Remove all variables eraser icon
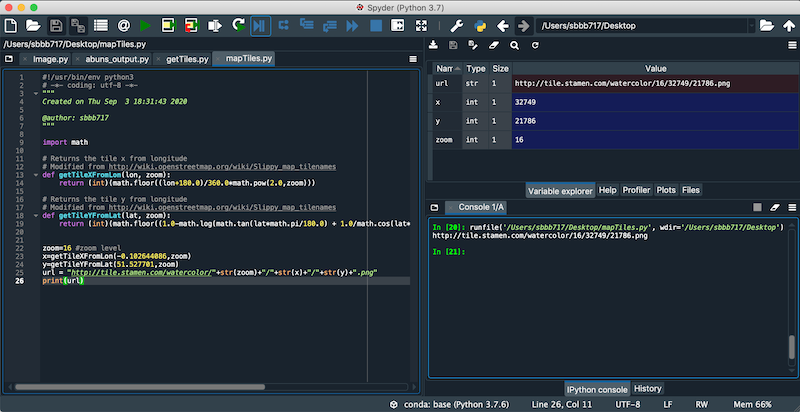This screenshot has height=412, width=800. (493, 45)
